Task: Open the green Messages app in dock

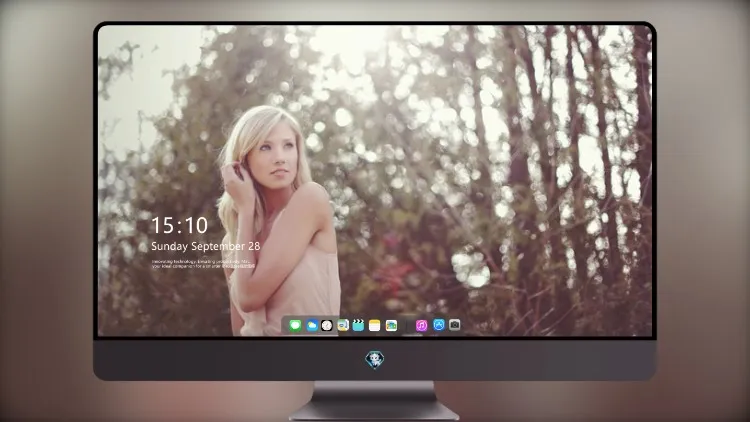Action: (295, 325)
